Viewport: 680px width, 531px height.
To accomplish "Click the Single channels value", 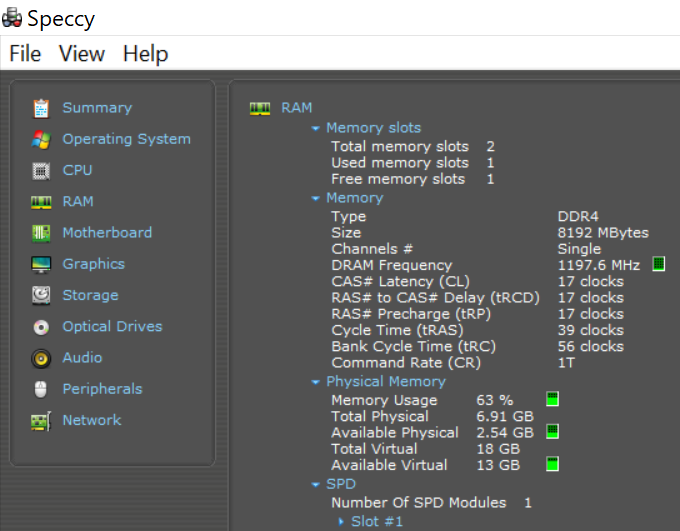I will tap(579, 249).
